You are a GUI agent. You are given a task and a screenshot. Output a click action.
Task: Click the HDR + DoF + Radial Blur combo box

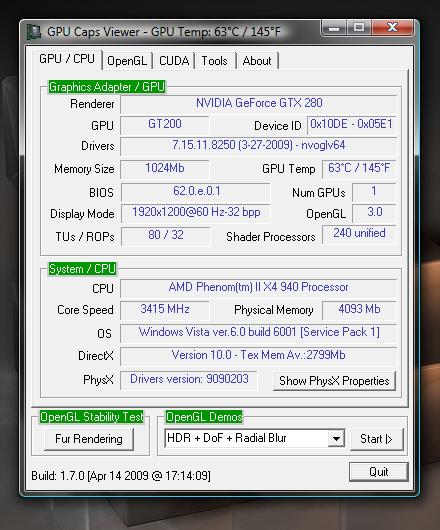(254, 438)
